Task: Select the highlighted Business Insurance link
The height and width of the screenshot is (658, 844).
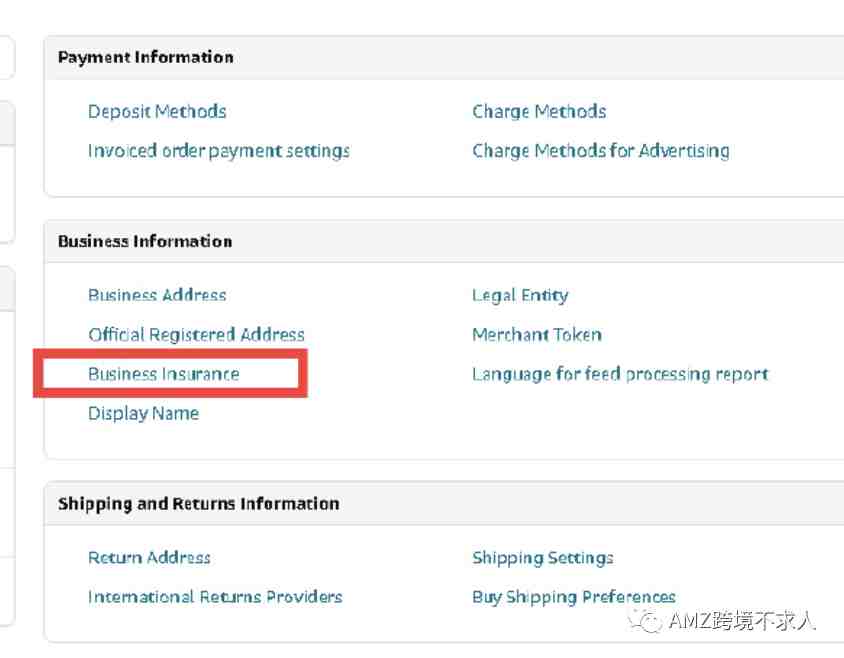Action: pyautogui.click(x=164, y=374)
